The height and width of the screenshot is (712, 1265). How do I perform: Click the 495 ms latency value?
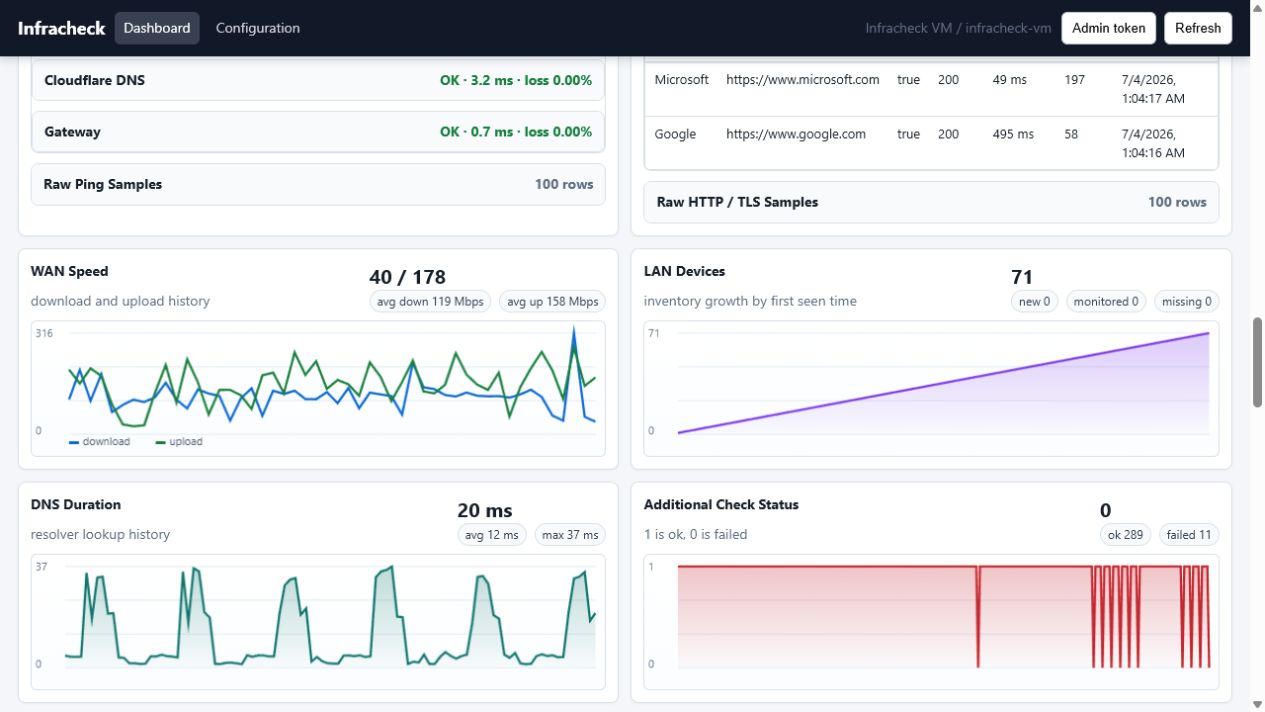pyautogui.click(x=1013, y=134)
